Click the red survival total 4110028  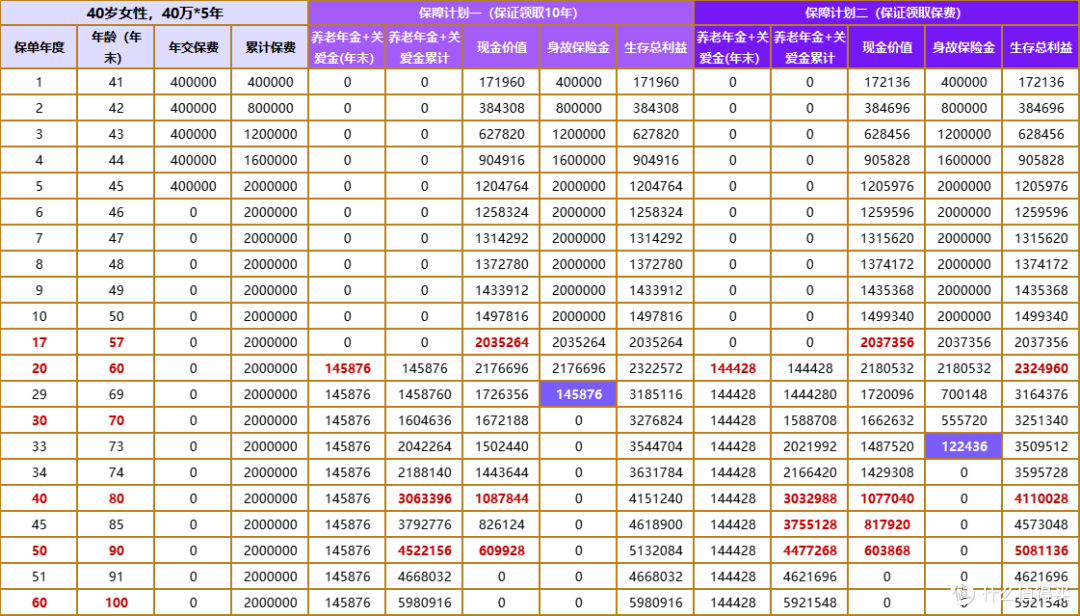(x=1041, y=499)
